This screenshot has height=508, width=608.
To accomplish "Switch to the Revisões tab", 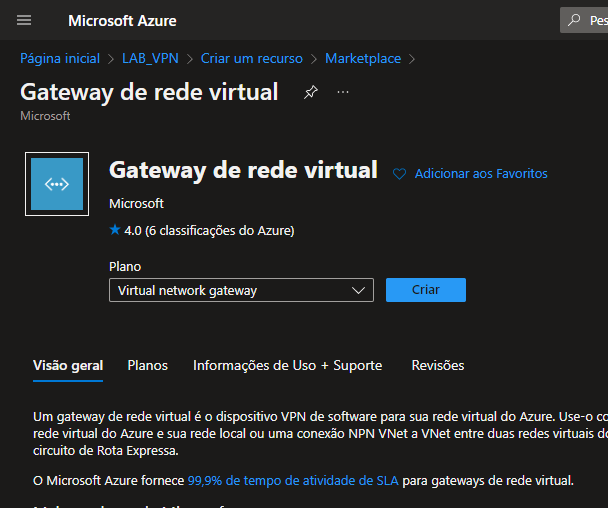I will [437, 365].
